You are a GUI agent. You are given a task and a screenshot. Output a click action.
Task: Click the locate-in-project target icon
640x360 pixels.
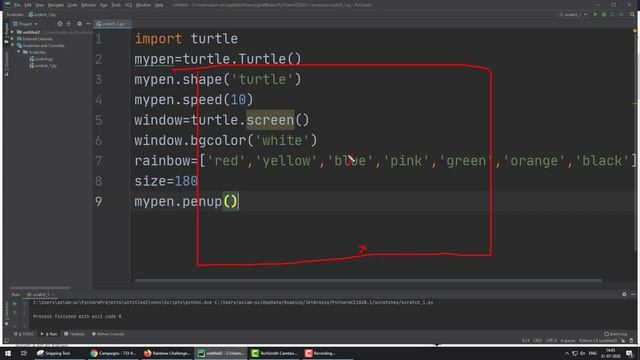(x=60, y=24)
